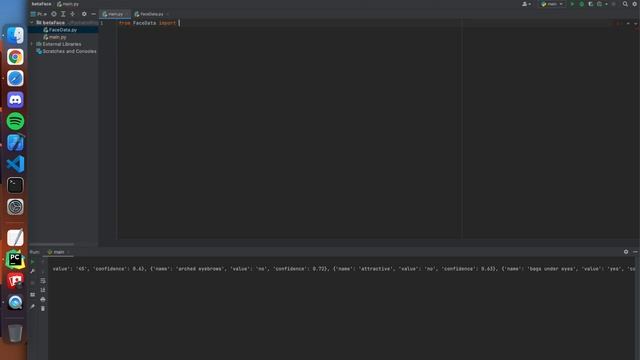Open project view options gear
The height and width of the screenshot is (360, 640).
click(x=84, y=14)
